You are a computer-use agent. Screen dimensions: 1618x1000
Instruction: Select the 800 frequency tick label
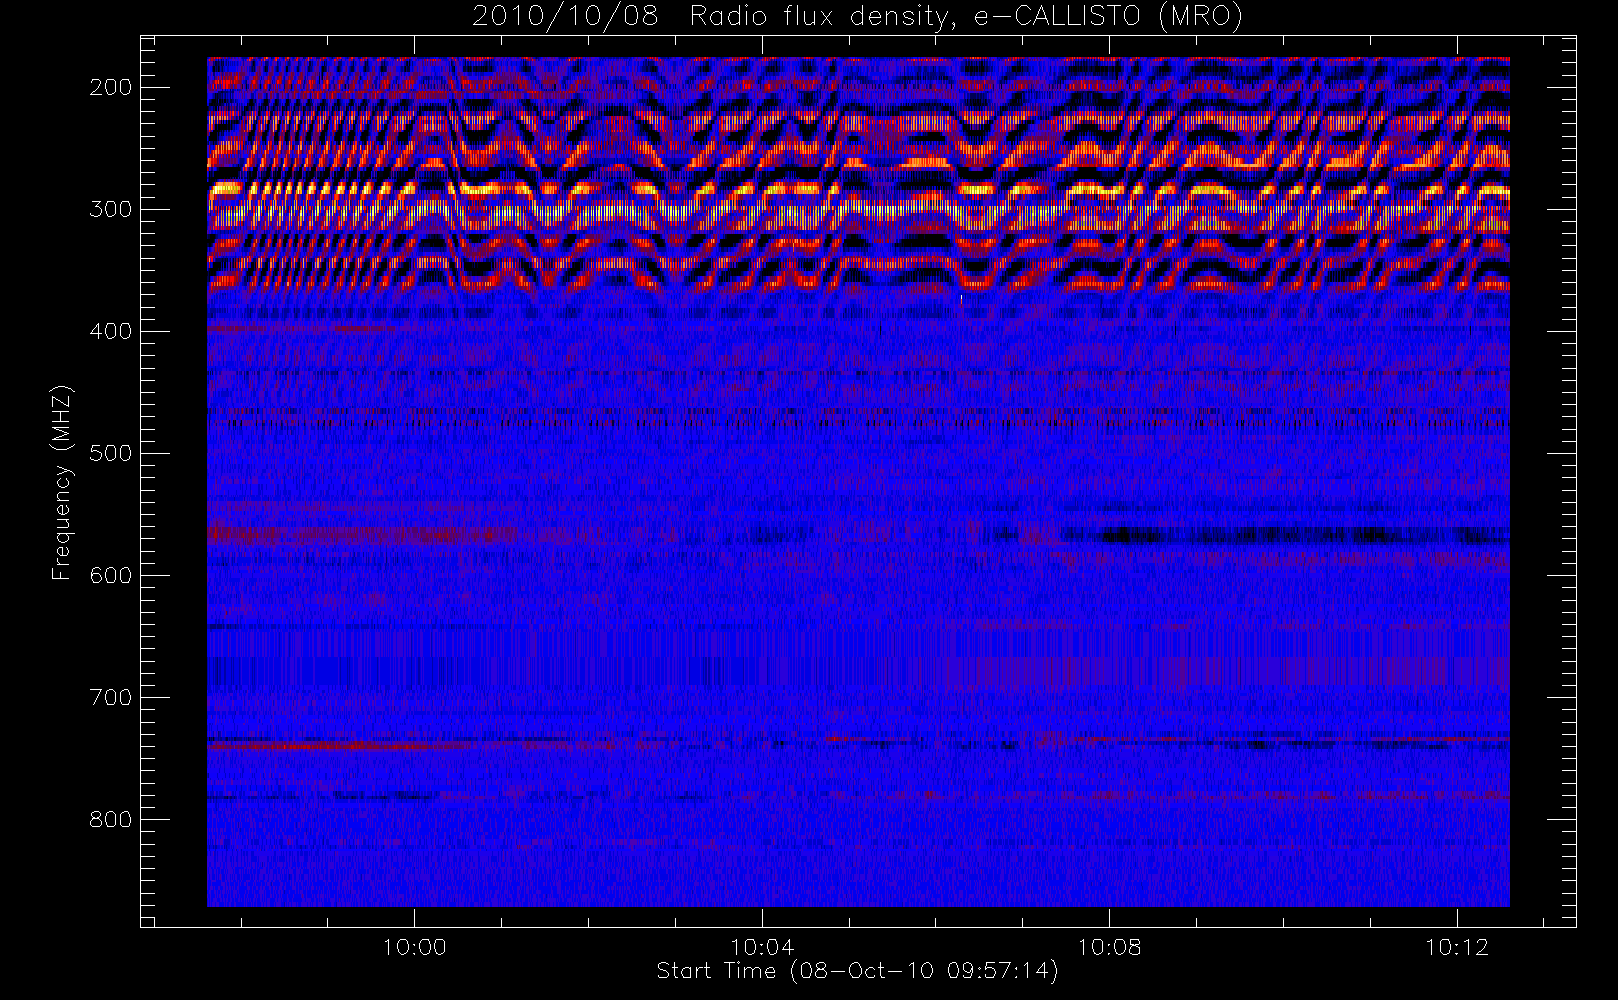[x=111, y=819]
